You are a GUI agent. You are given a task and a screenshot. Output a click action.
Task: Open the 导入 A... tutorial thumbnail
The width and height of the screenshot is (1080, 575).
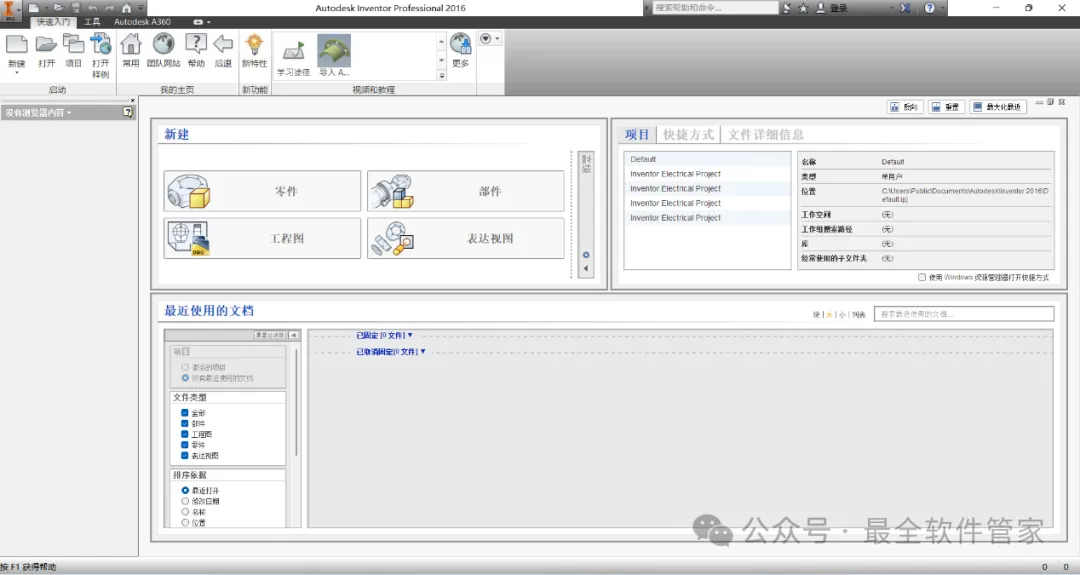coord(334,56)
